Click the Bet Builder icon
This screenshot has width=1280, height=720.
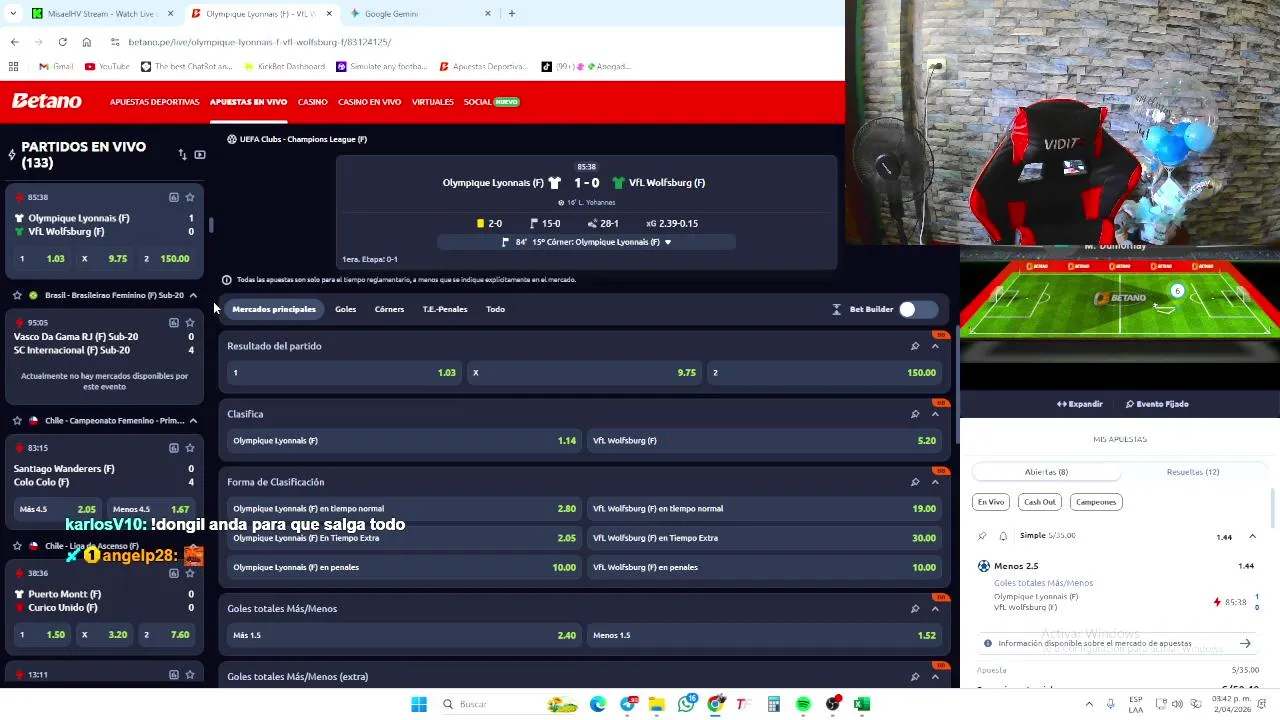point(836,309)
